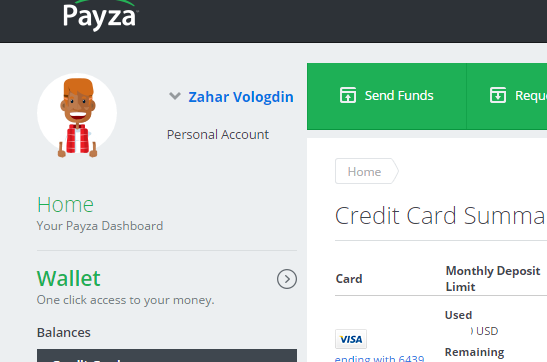Click the Send Funds upload icon
547x362 pixels.
point(348,95)
